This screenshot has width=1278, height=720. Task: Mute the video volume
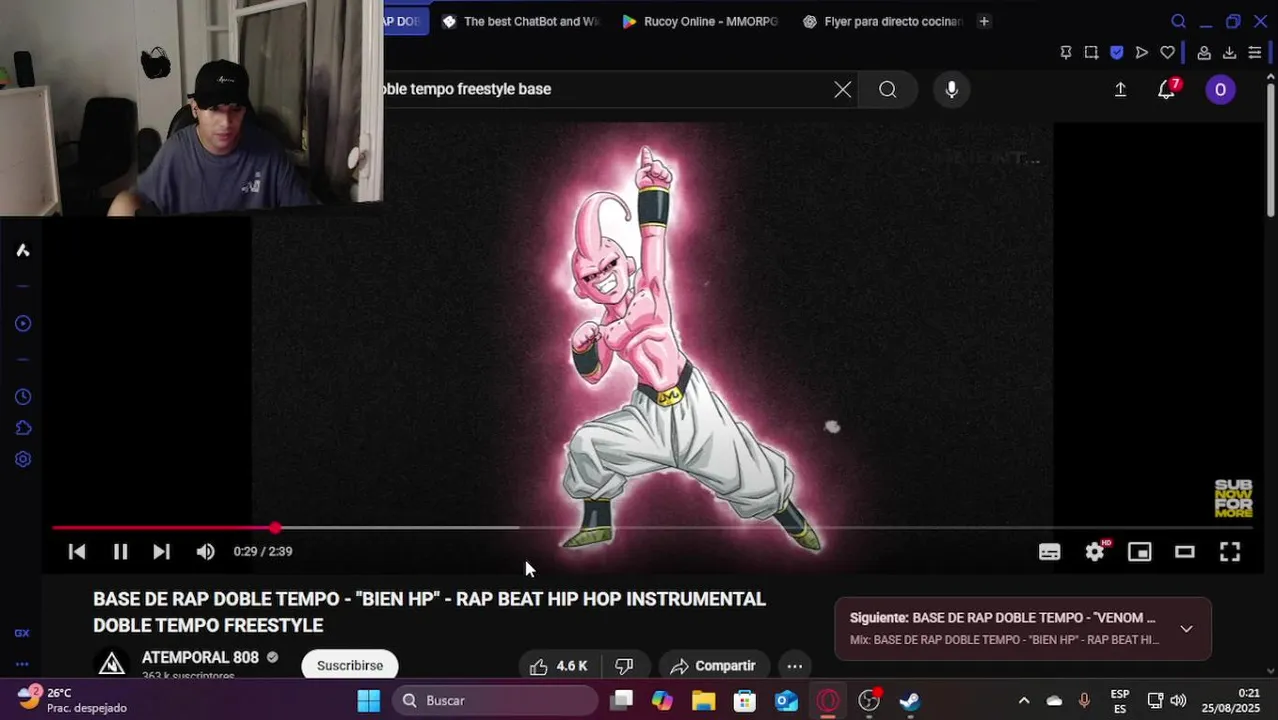205,551
